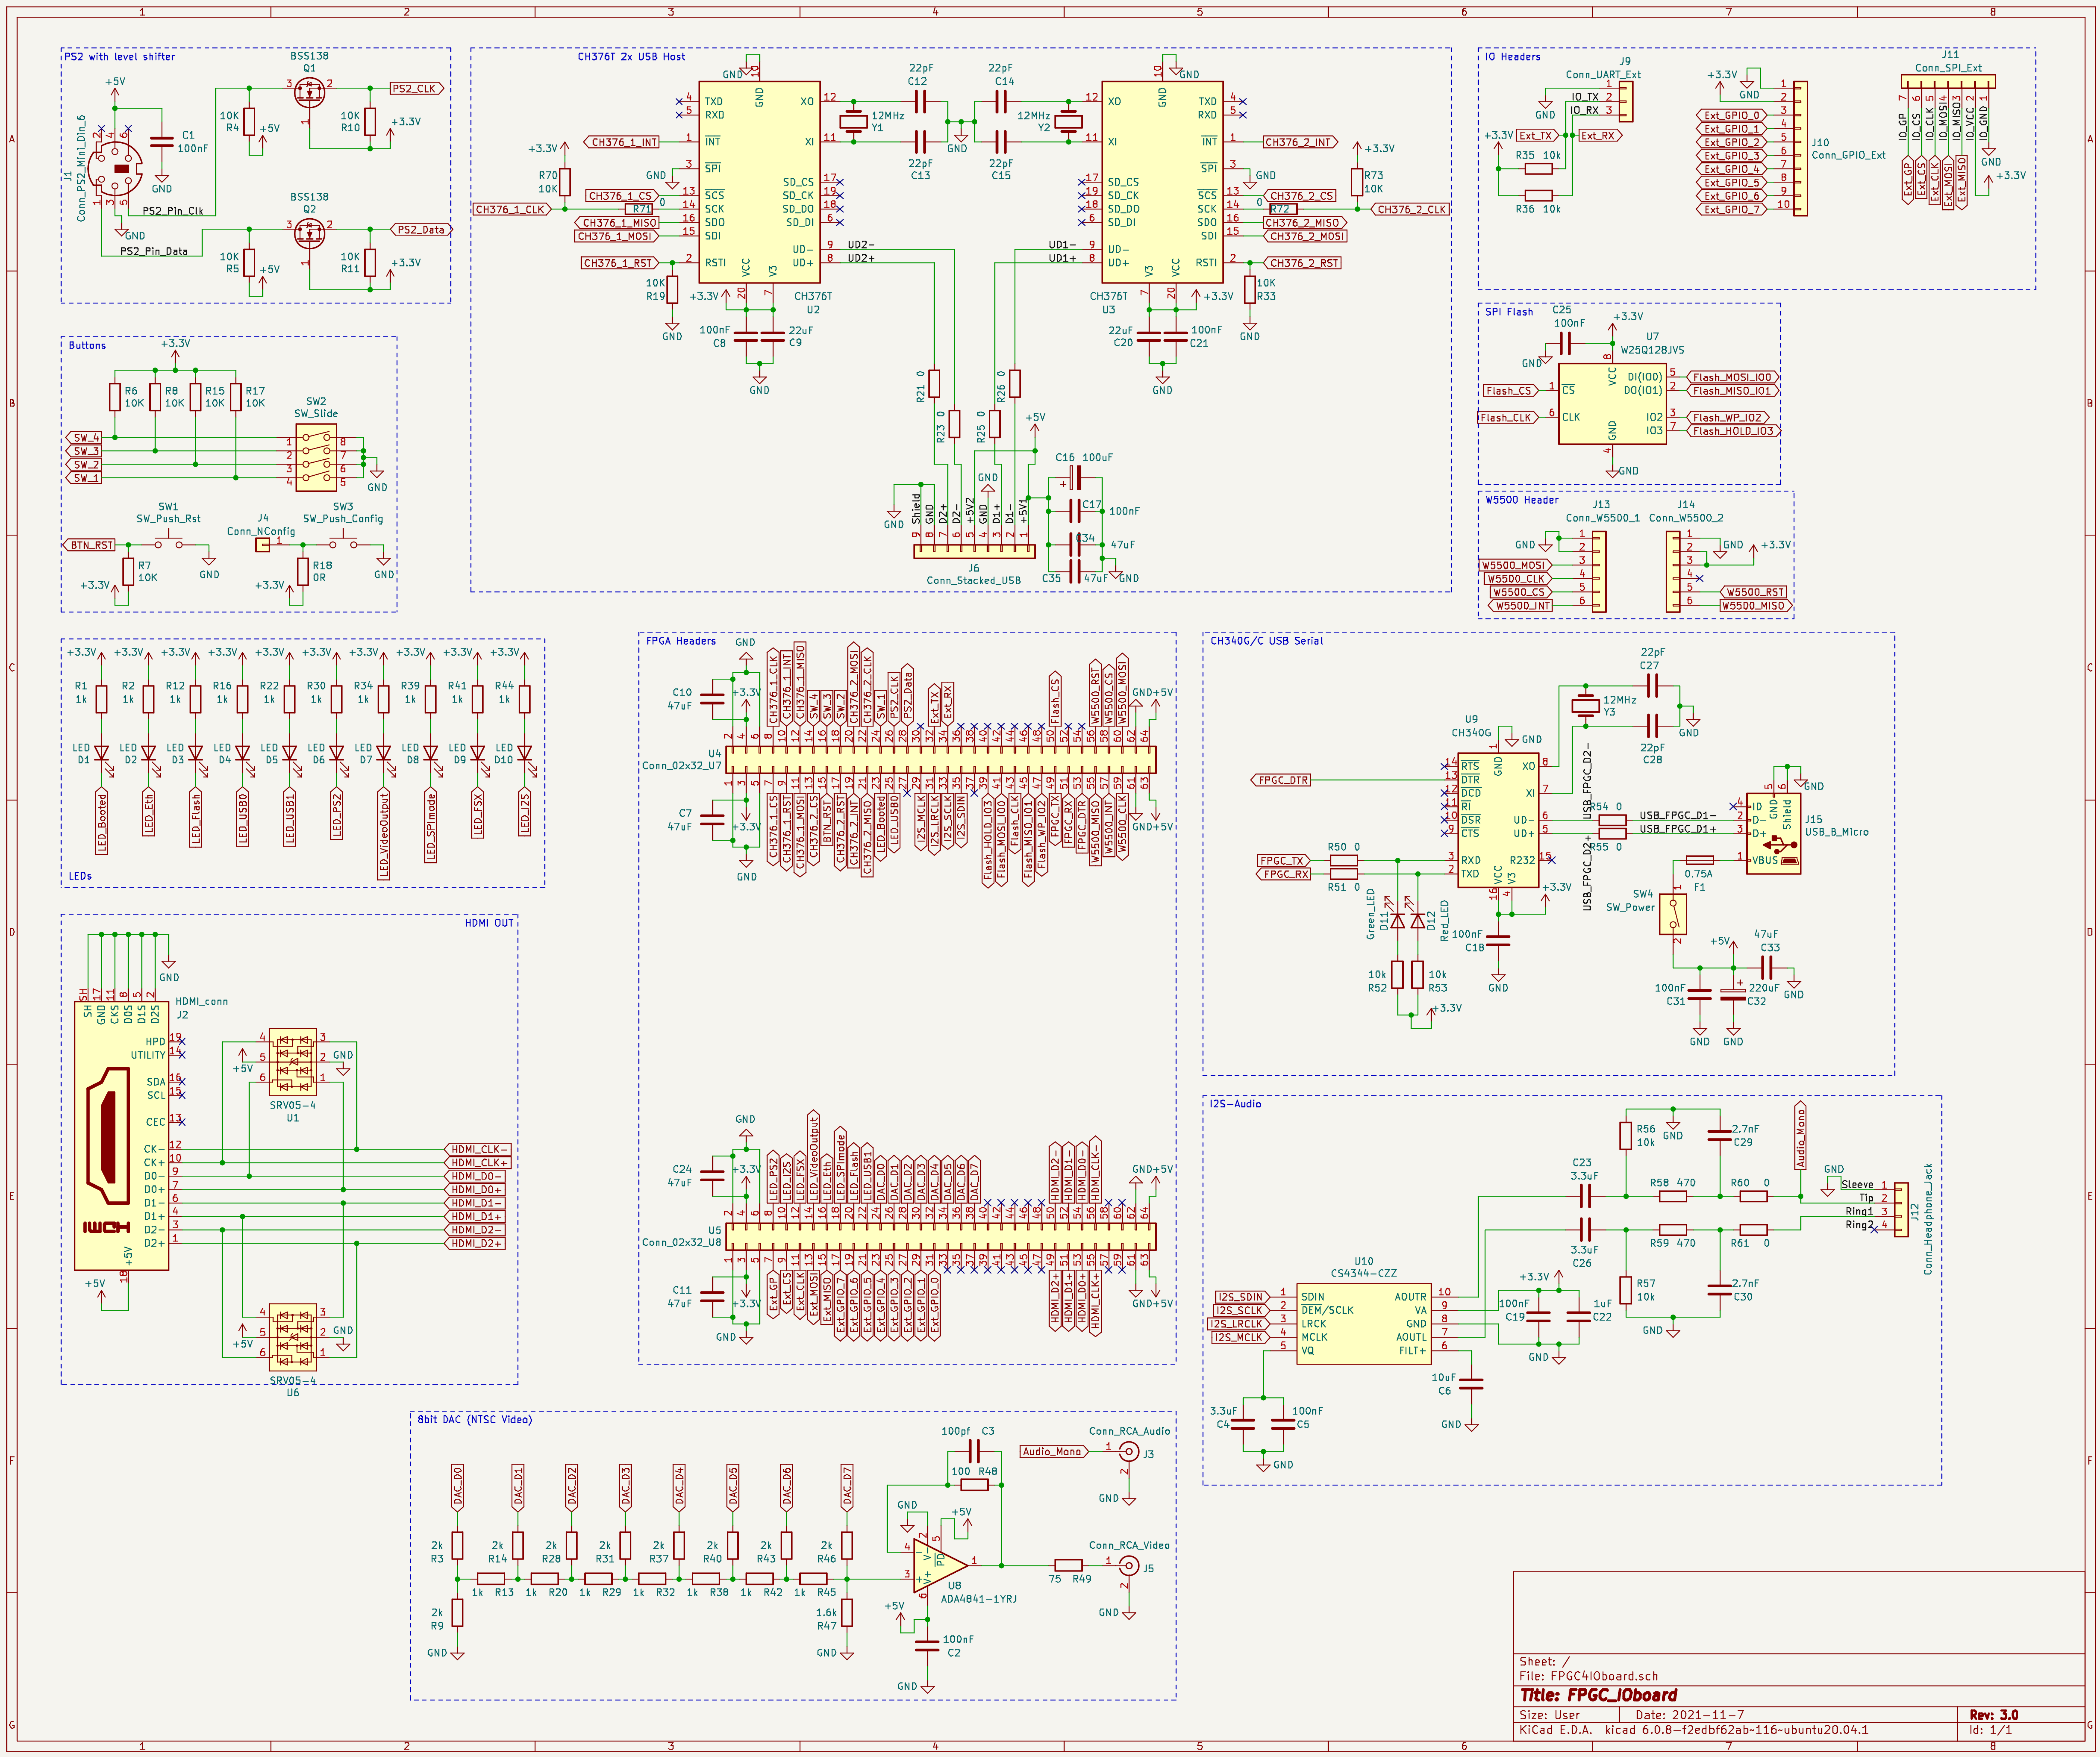Viewport: 2100px width, 1757px height.
Task: Click the J15 USB_B_Micro connector symbol
Action: point(1774,834)
